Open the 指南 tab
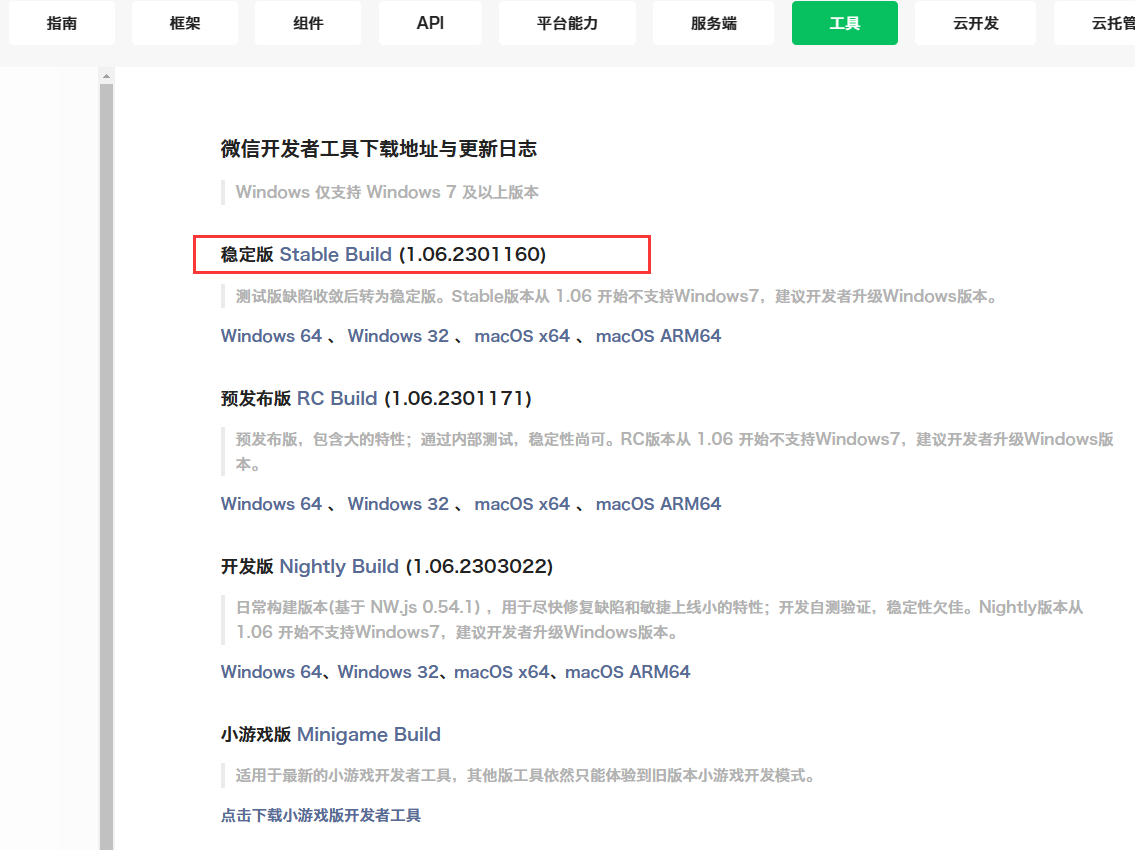 point(62,23)
